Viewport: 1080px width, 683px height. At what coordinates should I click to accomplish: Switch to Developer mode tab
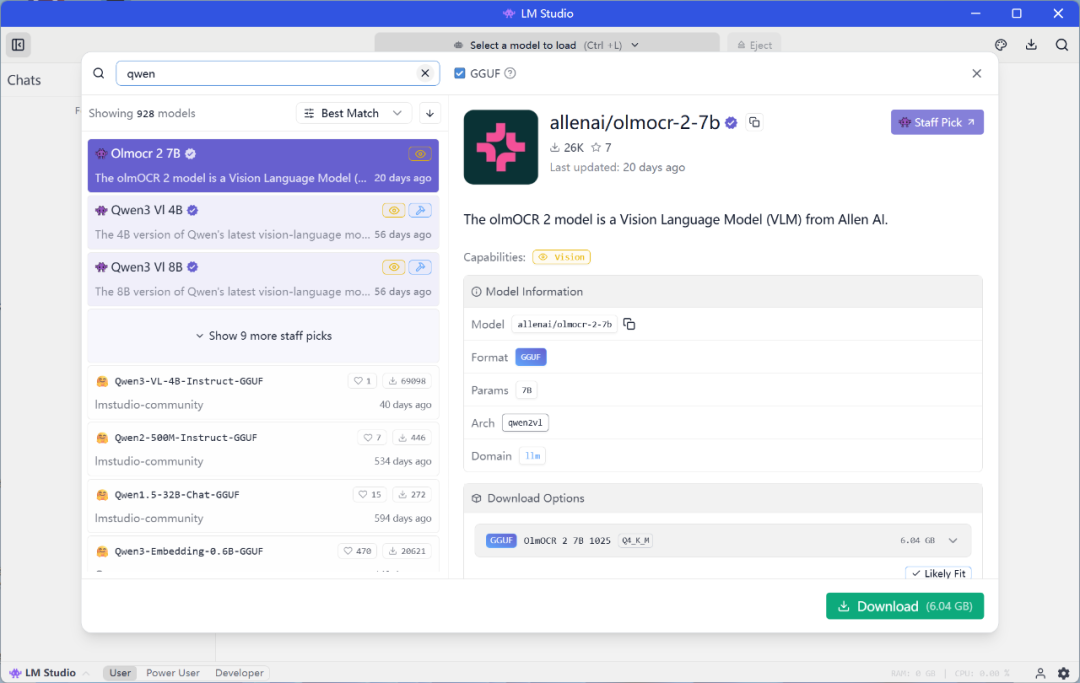(239, 673)
